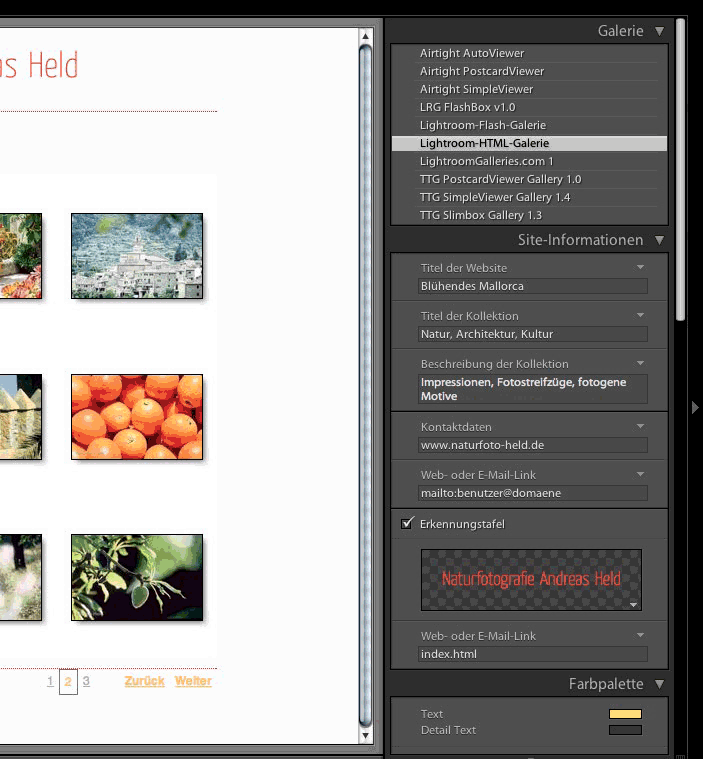Choose TTG Slimbox Gallery 1.3
Image resolution: width=703 pixels, height=759 pixels.
(529, 215)
